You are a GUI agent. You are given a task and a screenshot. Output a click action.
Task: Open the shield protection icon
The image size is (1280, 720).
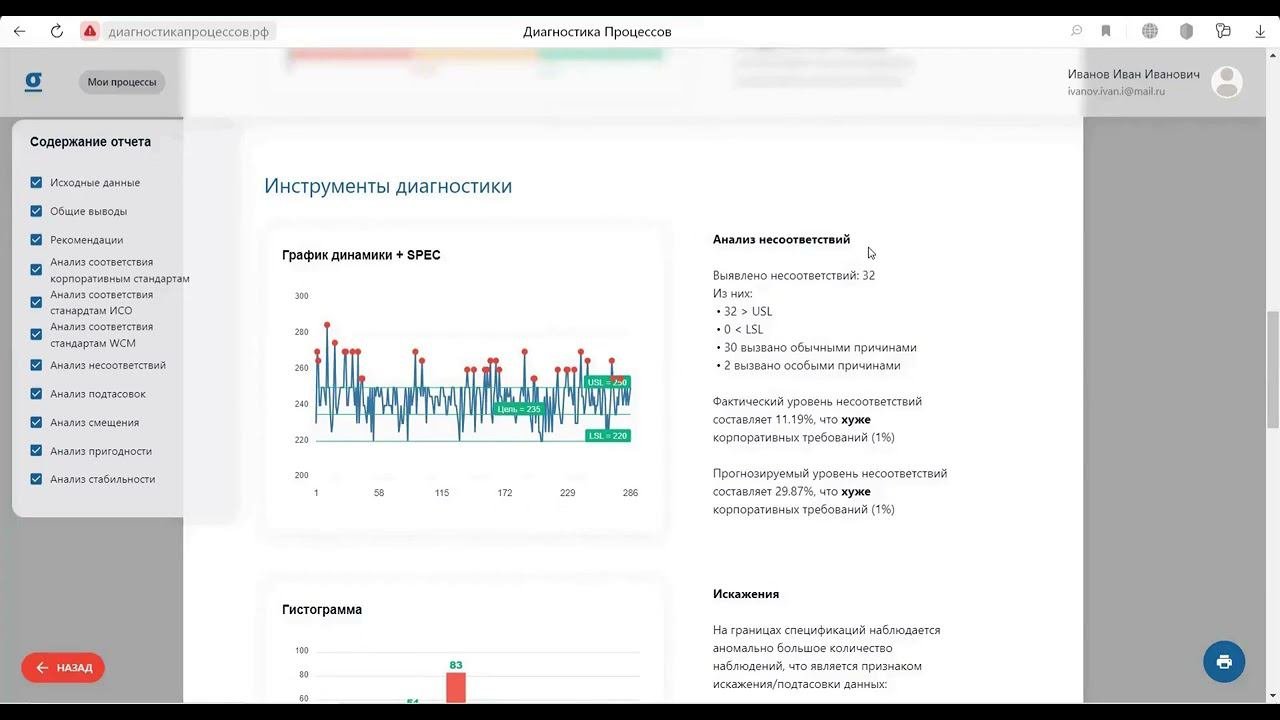[1186, 31]
